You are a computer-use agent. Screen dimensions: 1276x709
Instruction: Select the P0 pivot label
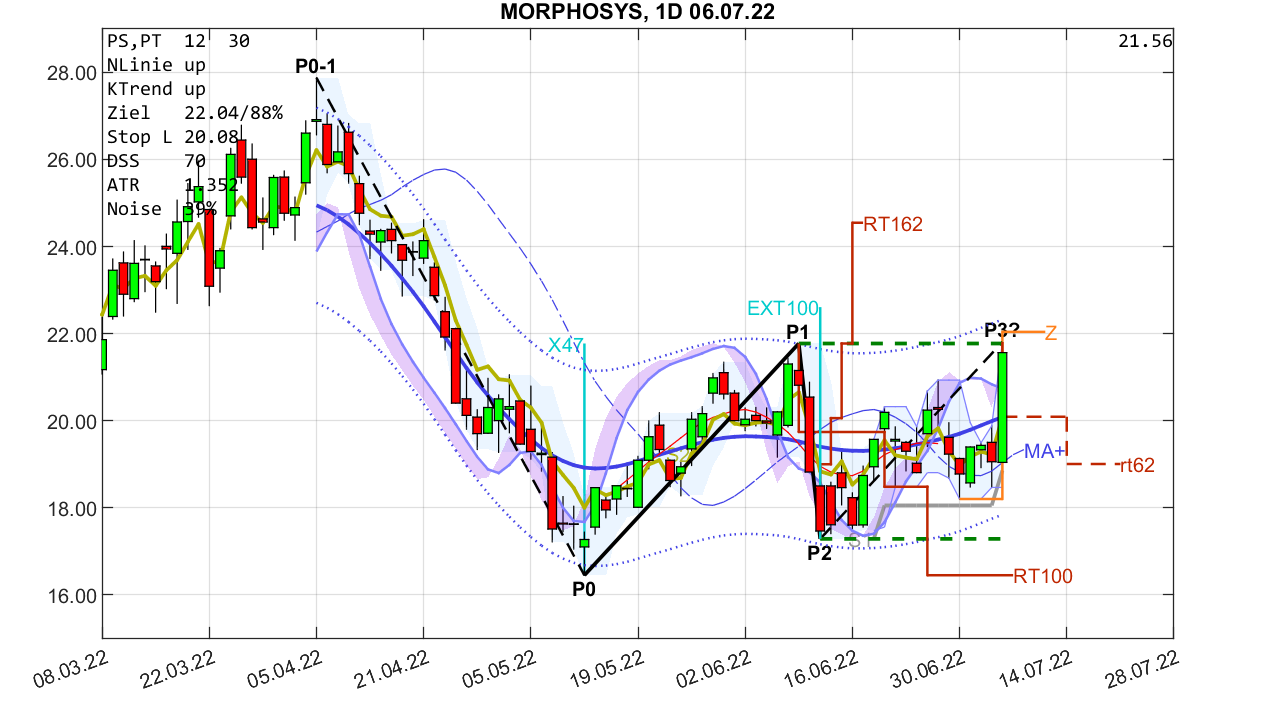(584, 589)
